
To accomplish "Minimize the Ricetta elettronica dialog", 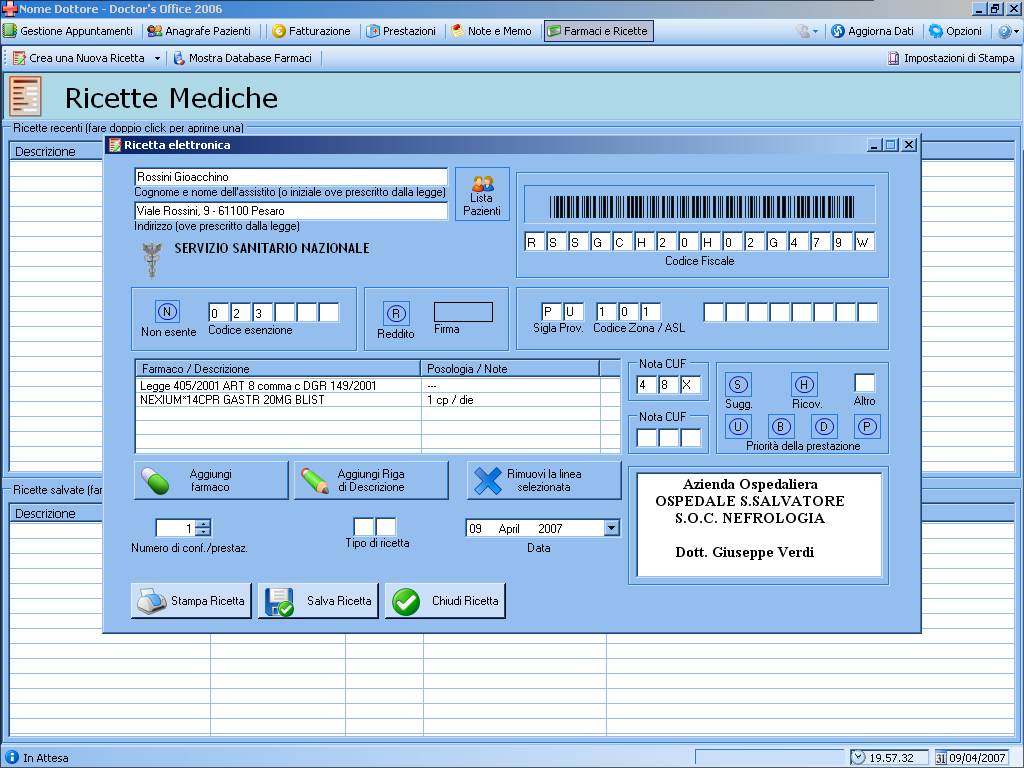I will (875, 145).
